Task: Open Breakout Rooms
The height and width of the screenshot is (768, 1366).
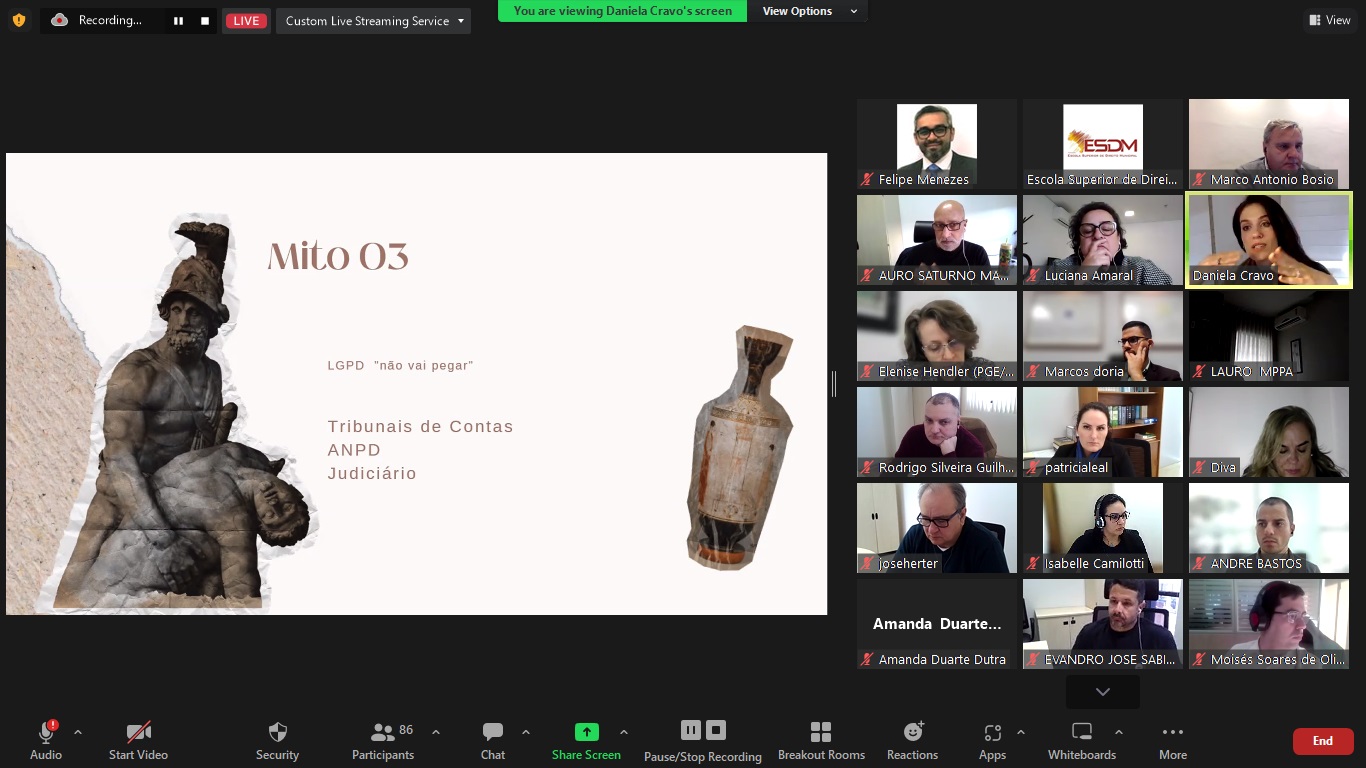Action: (x=821, y=740)
